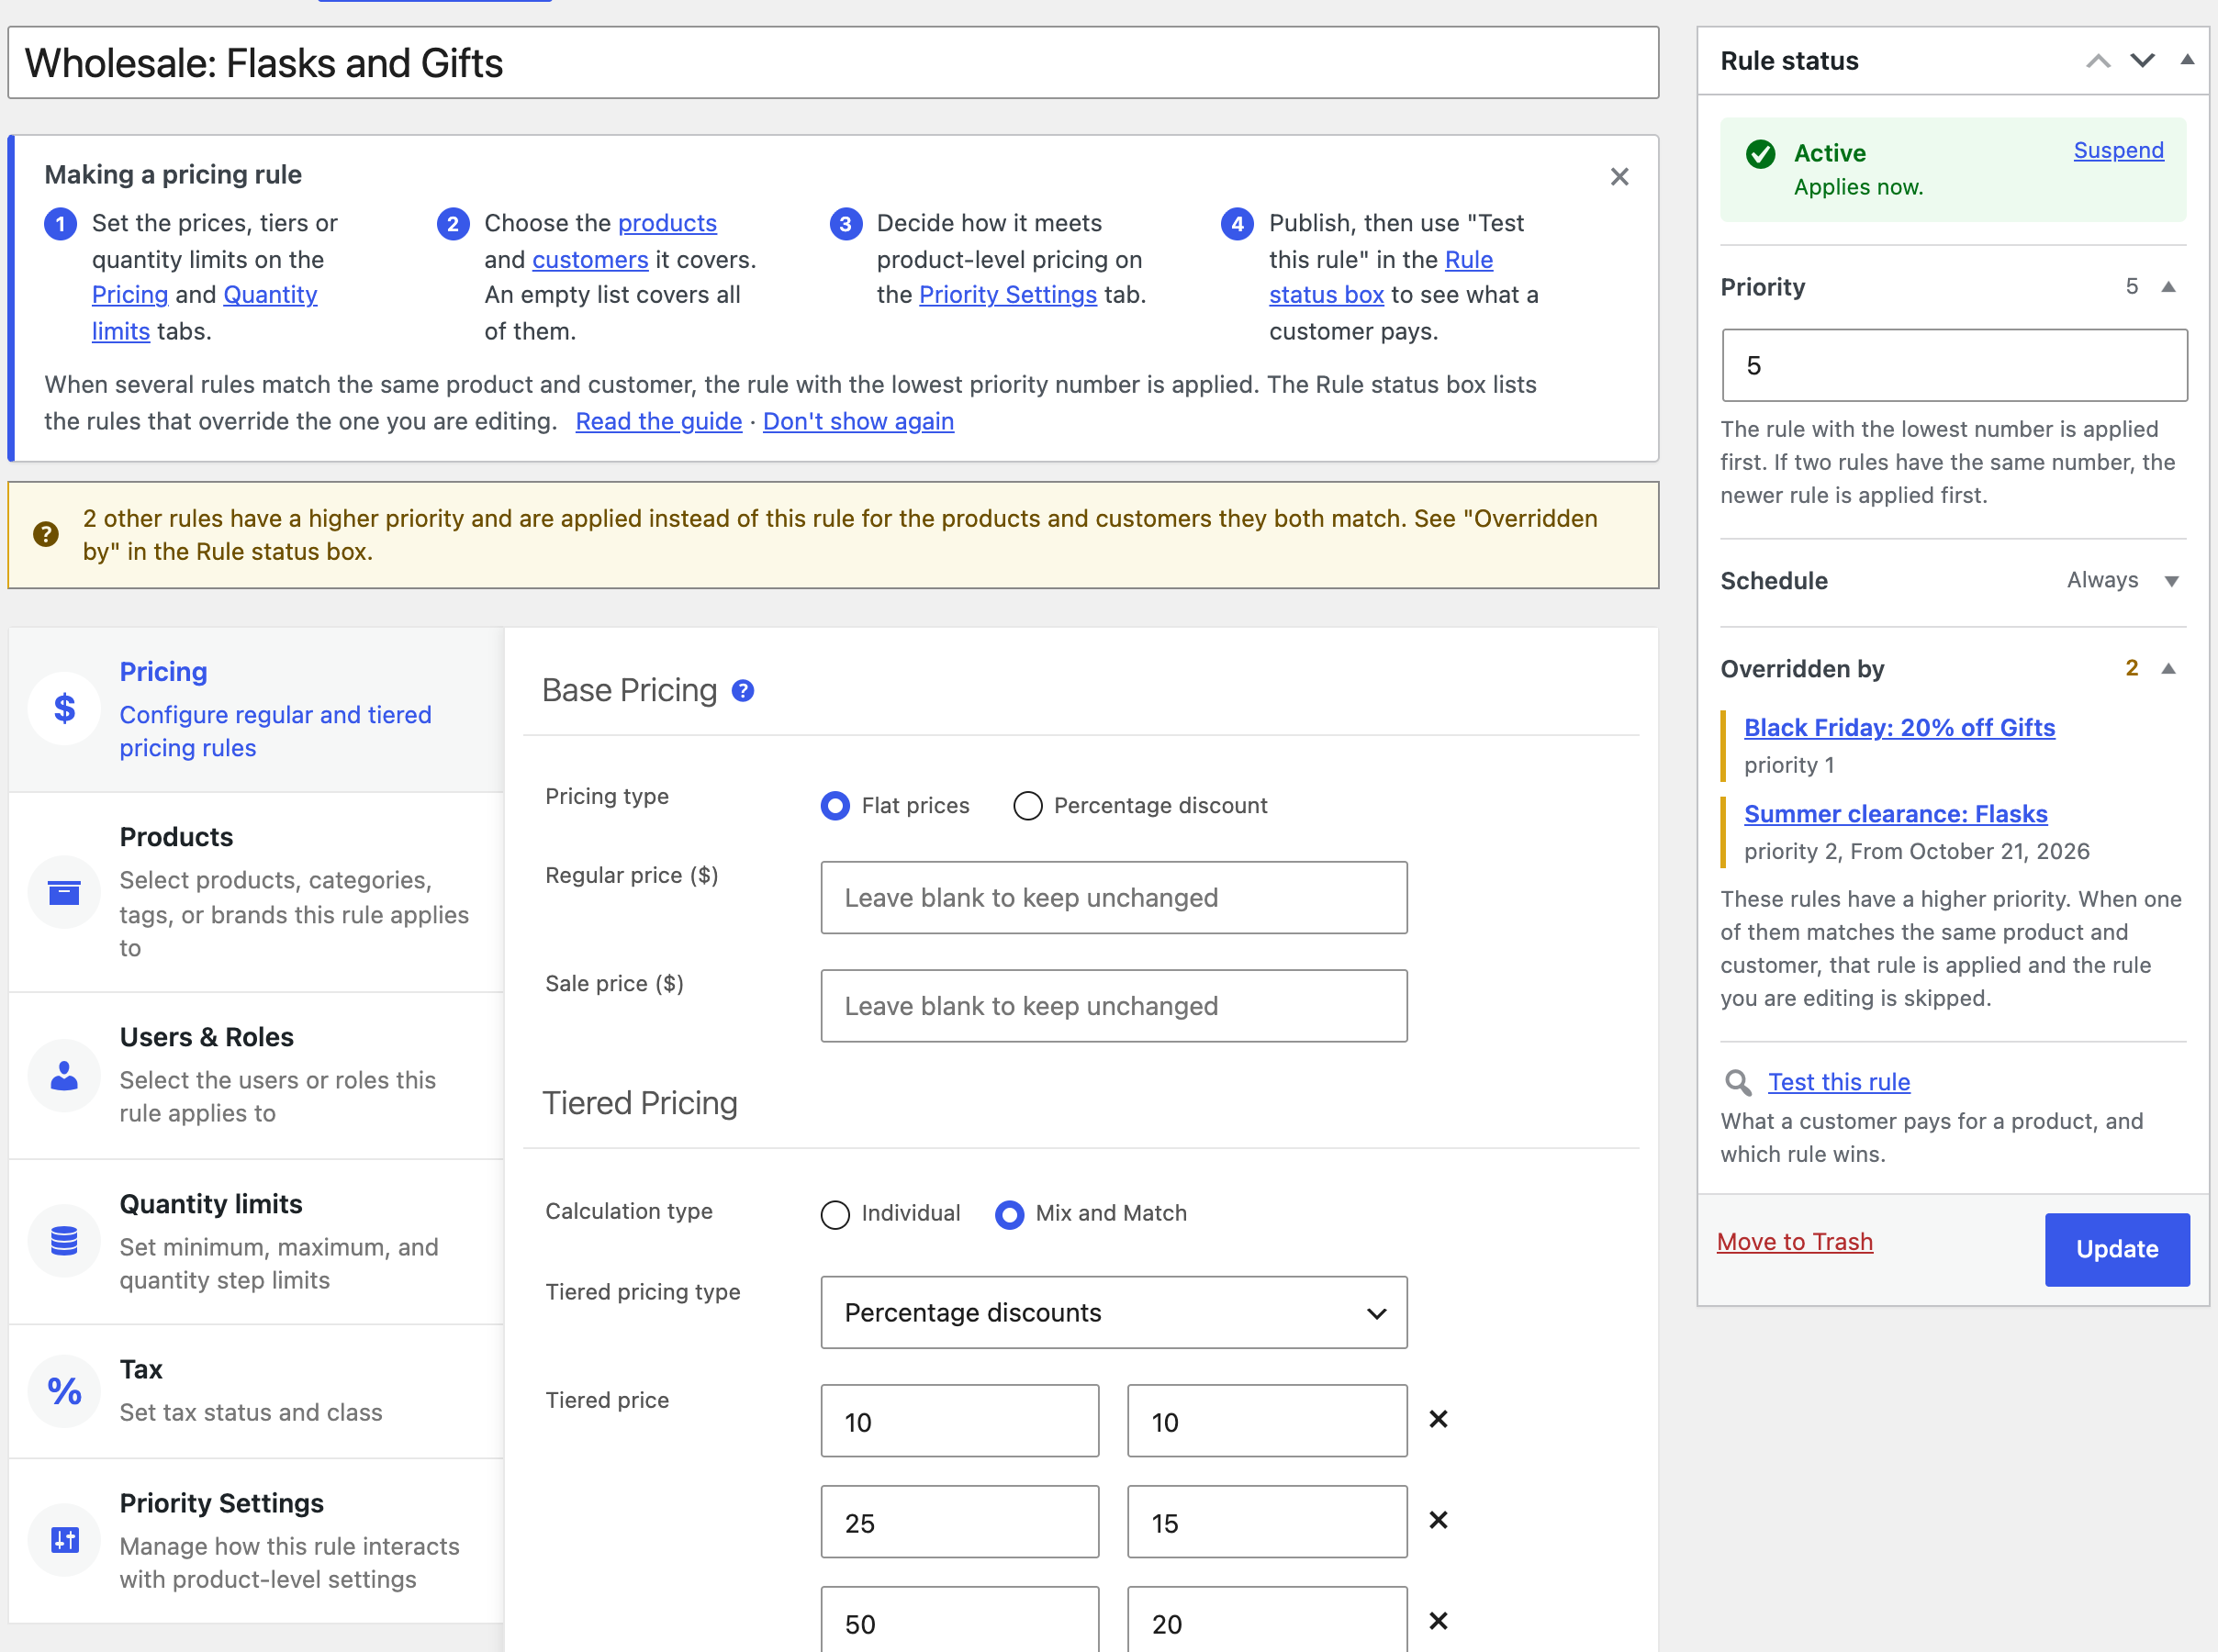Click the Update button
The image size is (2218, 1652).
point(2116,1249)
